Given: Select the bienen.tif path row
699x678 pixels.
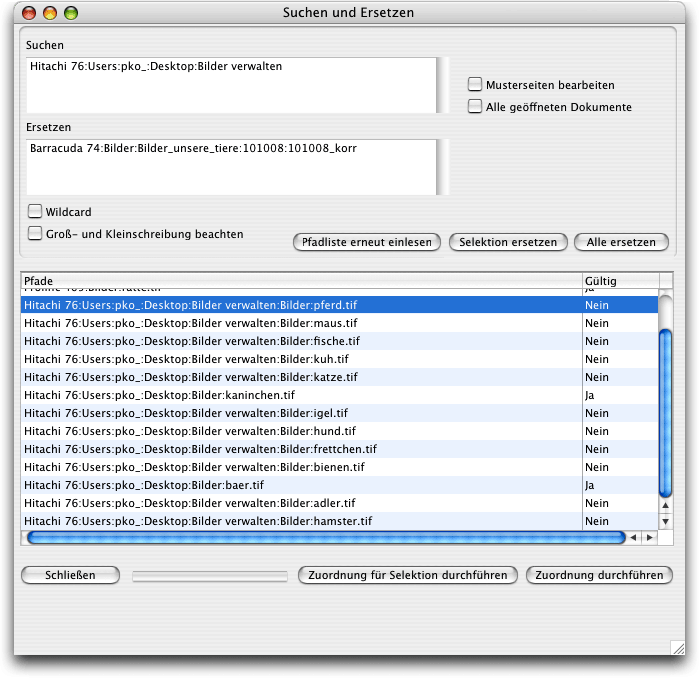Looking at the screenshot, I should (339, 467).
